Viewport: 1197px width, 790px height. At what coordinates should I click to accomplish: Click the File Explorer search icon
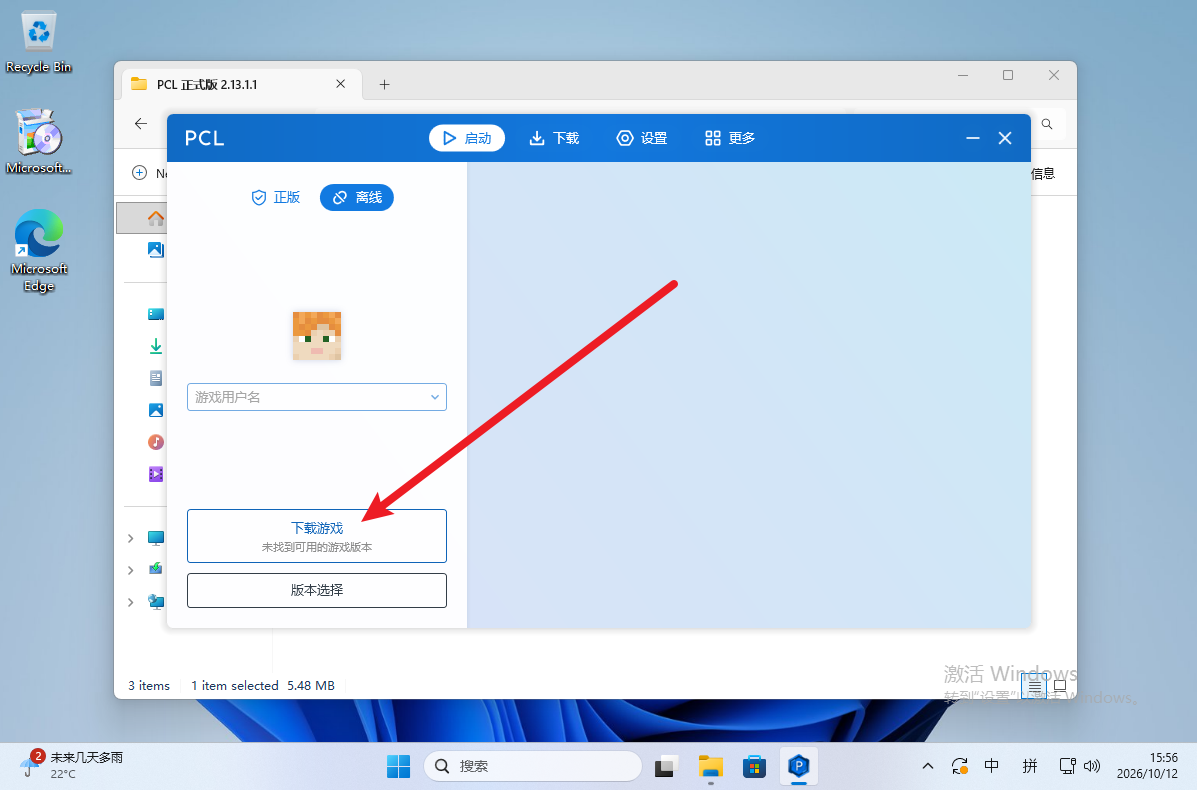(x=1047, y=124)
